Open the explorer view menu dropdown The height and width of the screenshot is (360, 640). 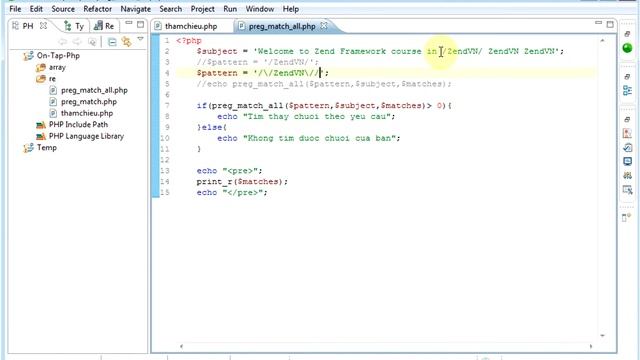click(140, 39)
